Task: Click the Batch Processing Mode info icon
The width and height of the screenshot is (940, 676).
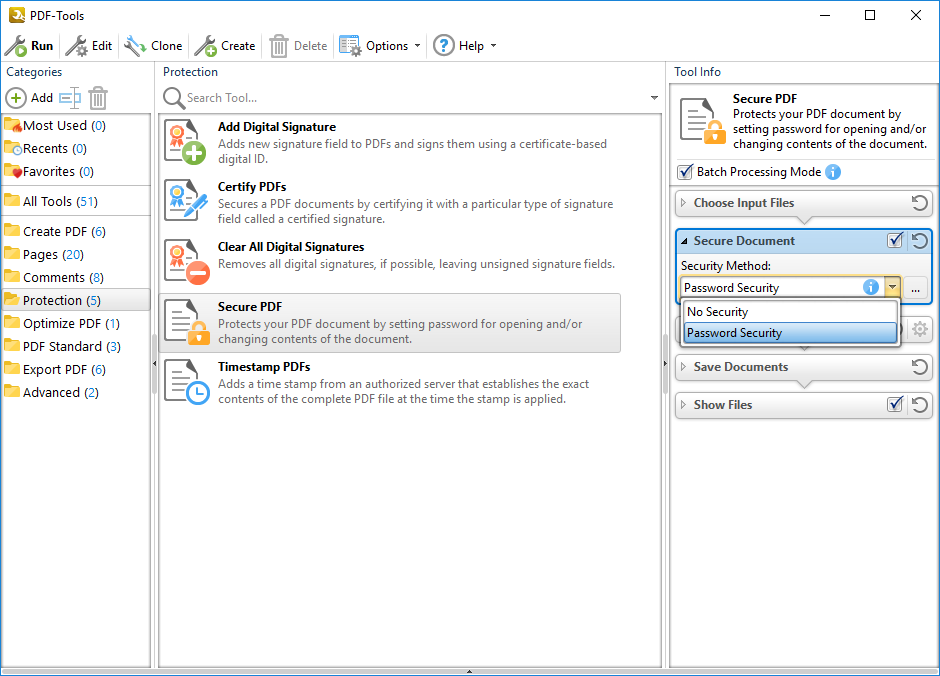Action: [833, 172]
